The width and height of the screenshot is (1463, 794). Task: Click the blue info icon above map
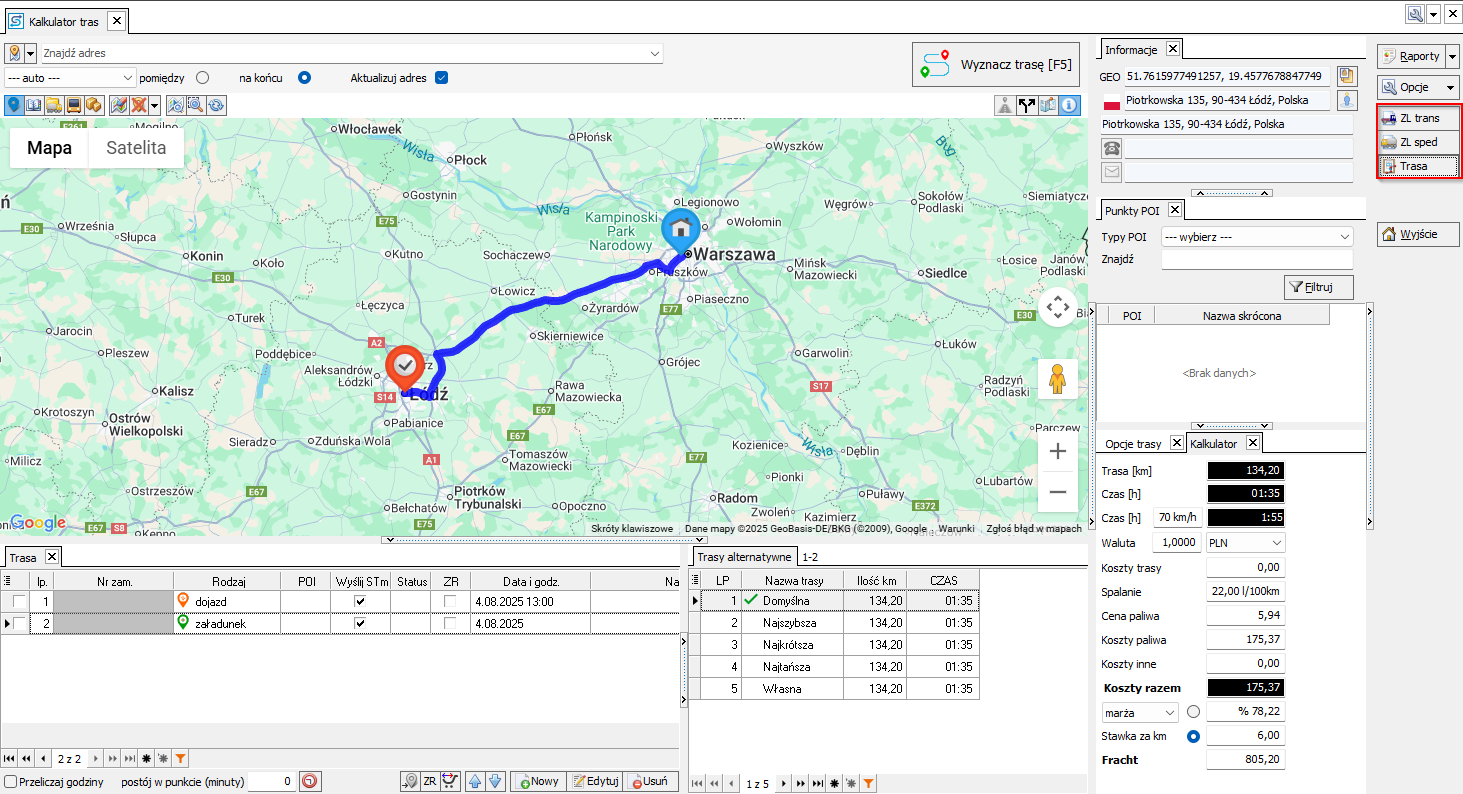pyautogui.click(x=1069, y=104)
